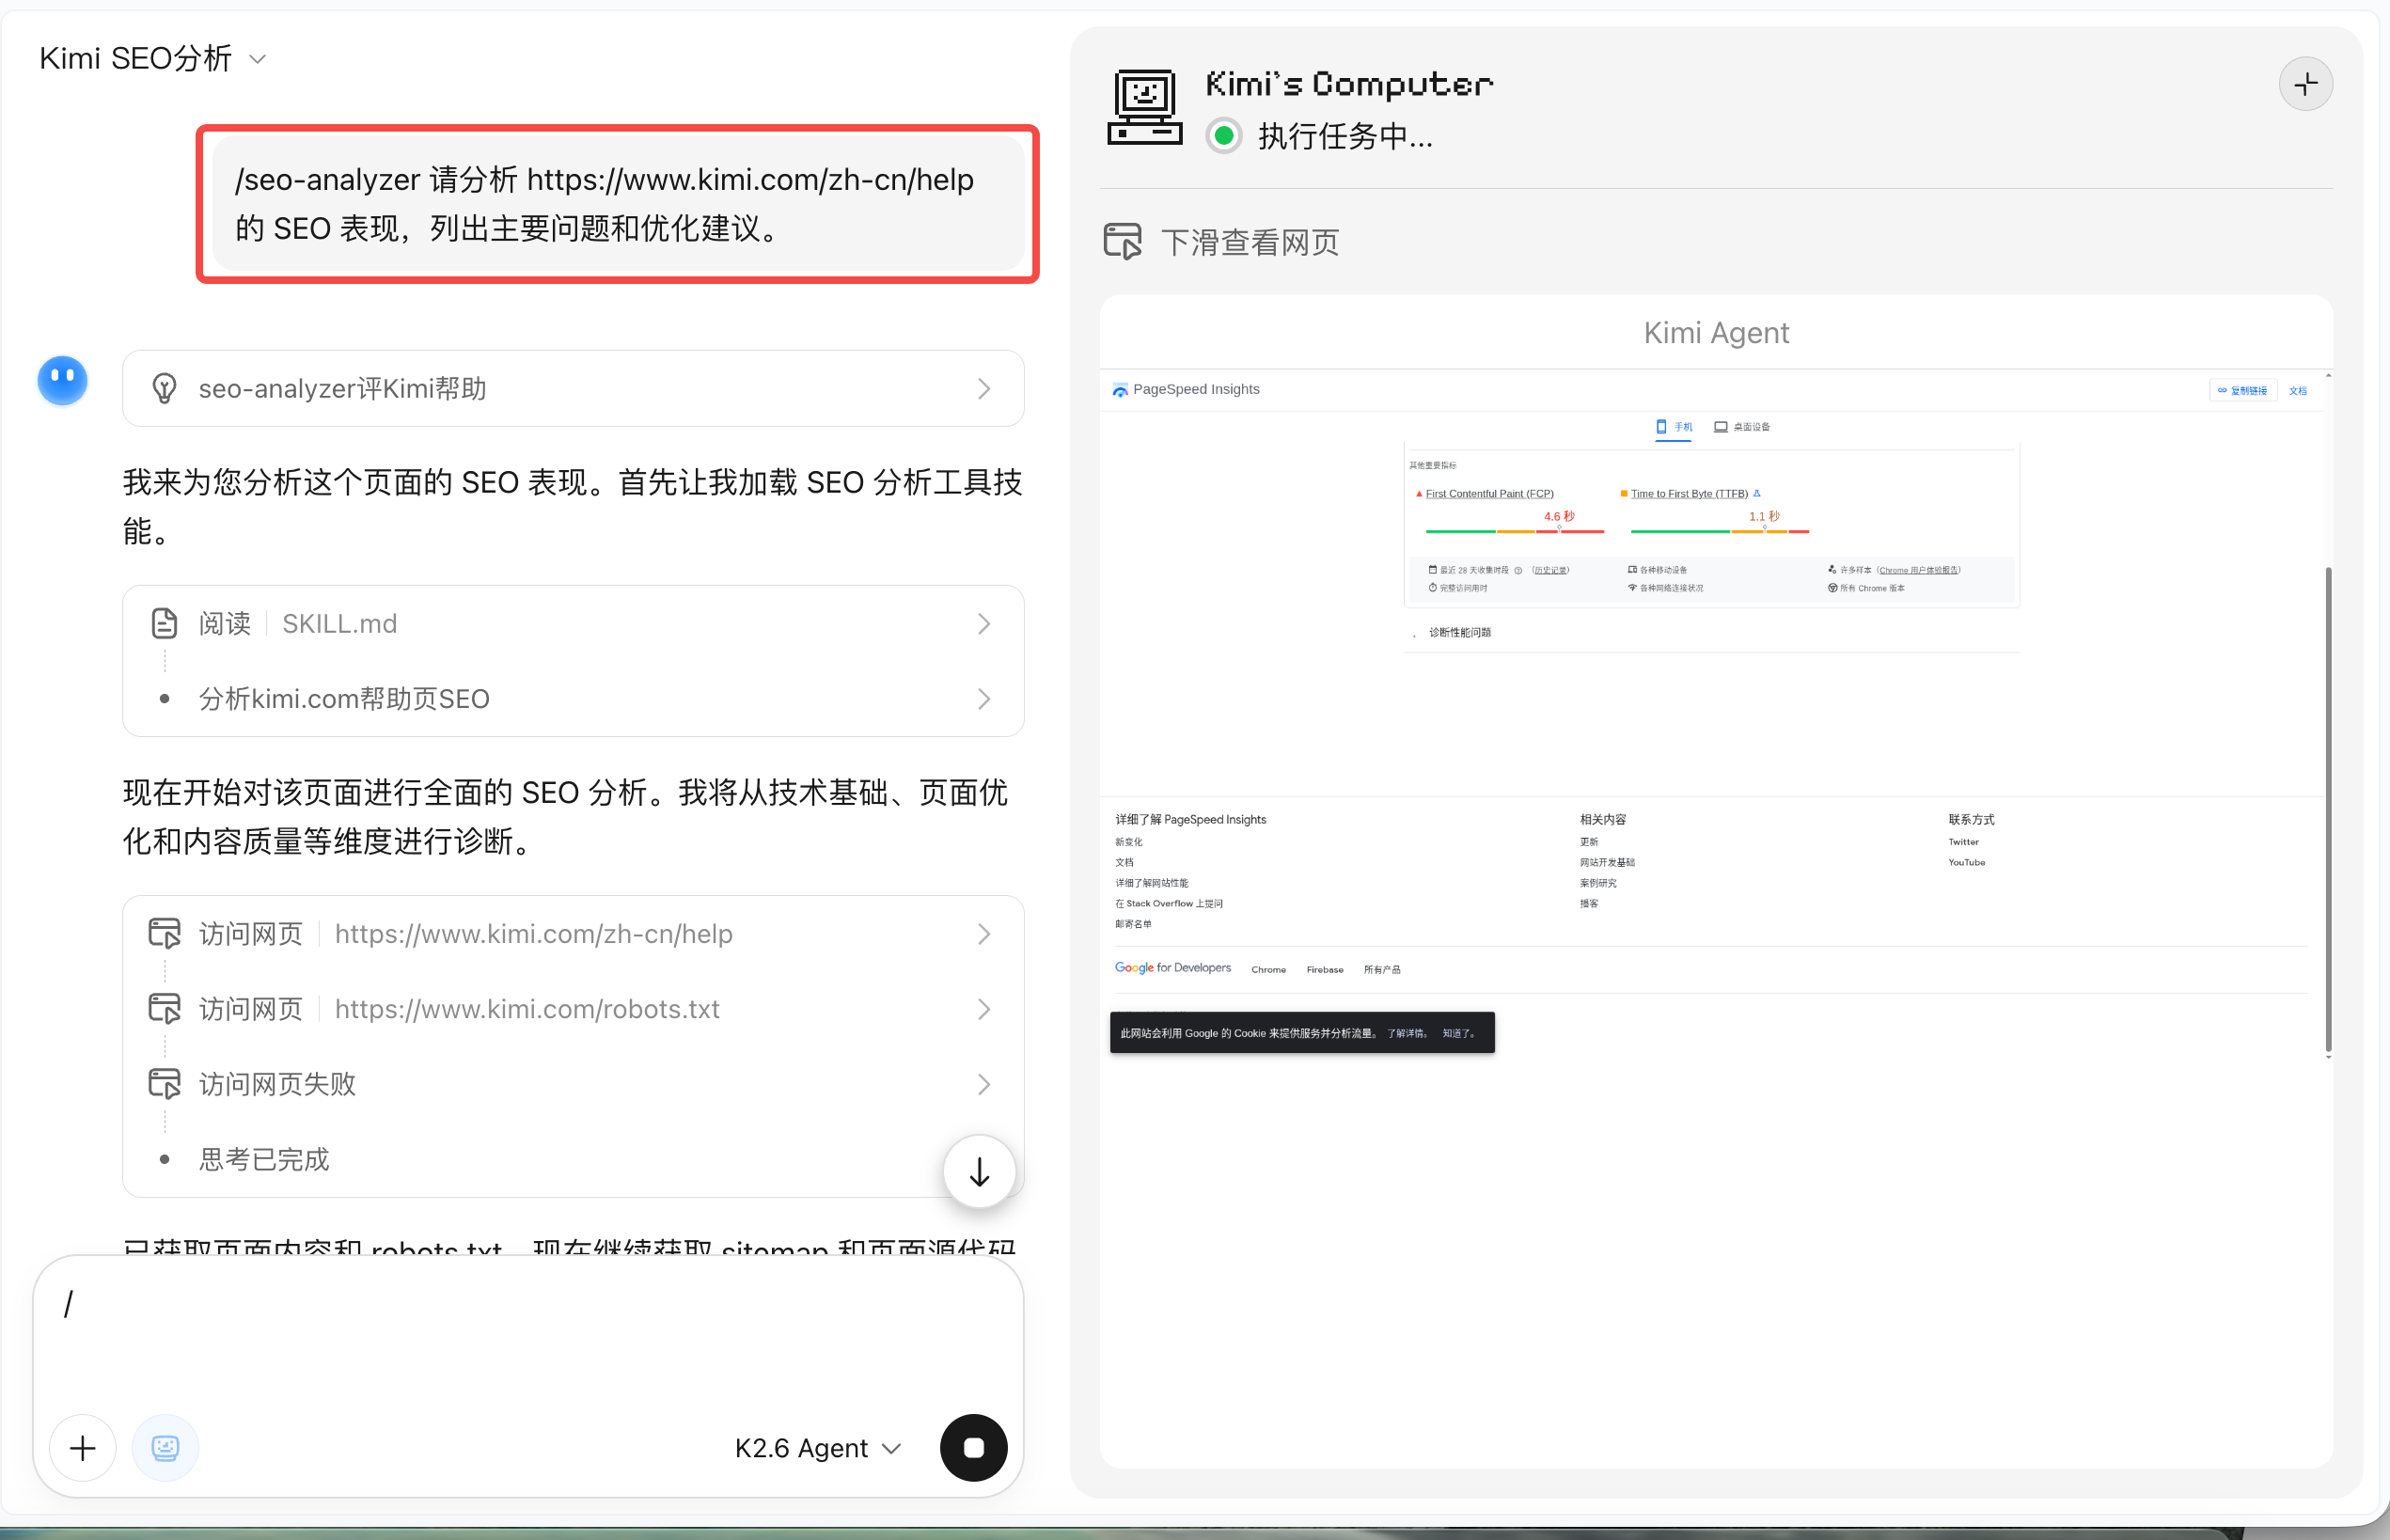The width and height of the screenshot is (2390, 1540).
Task: Select the 桌面设备 desktop tab
Action: 1742,427
